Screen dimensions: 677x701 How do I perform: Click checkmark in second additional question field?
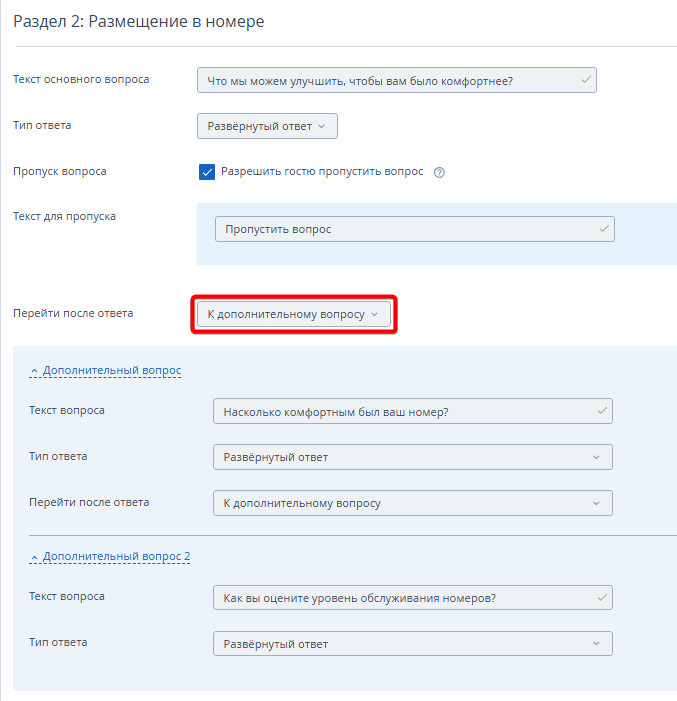tap(602, 597)
